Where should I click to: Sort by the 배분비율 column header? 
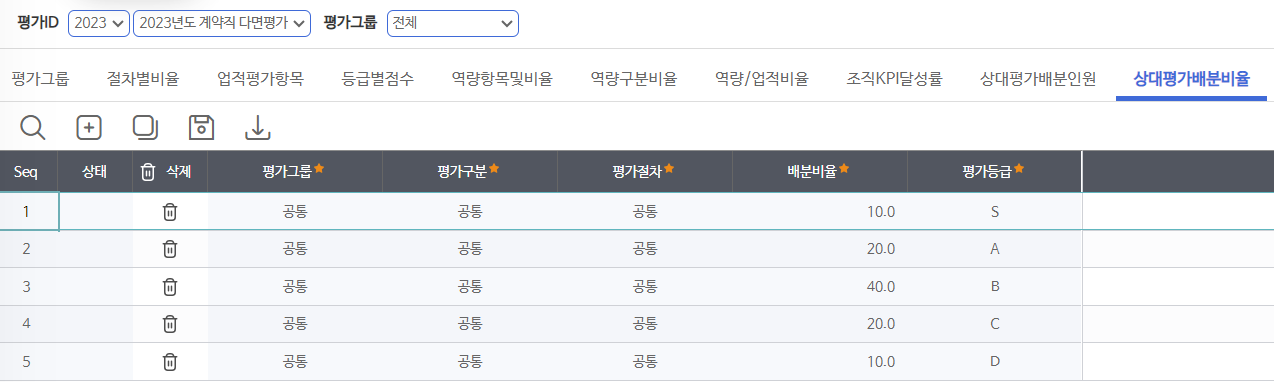819,172
